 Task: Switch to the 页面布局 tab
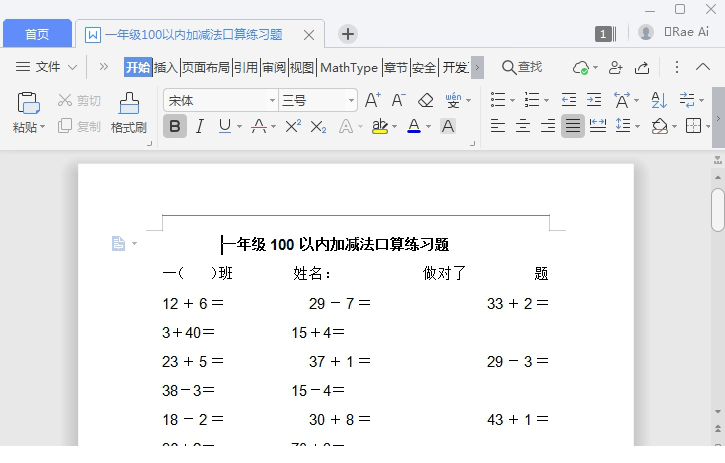pos(206,68)
